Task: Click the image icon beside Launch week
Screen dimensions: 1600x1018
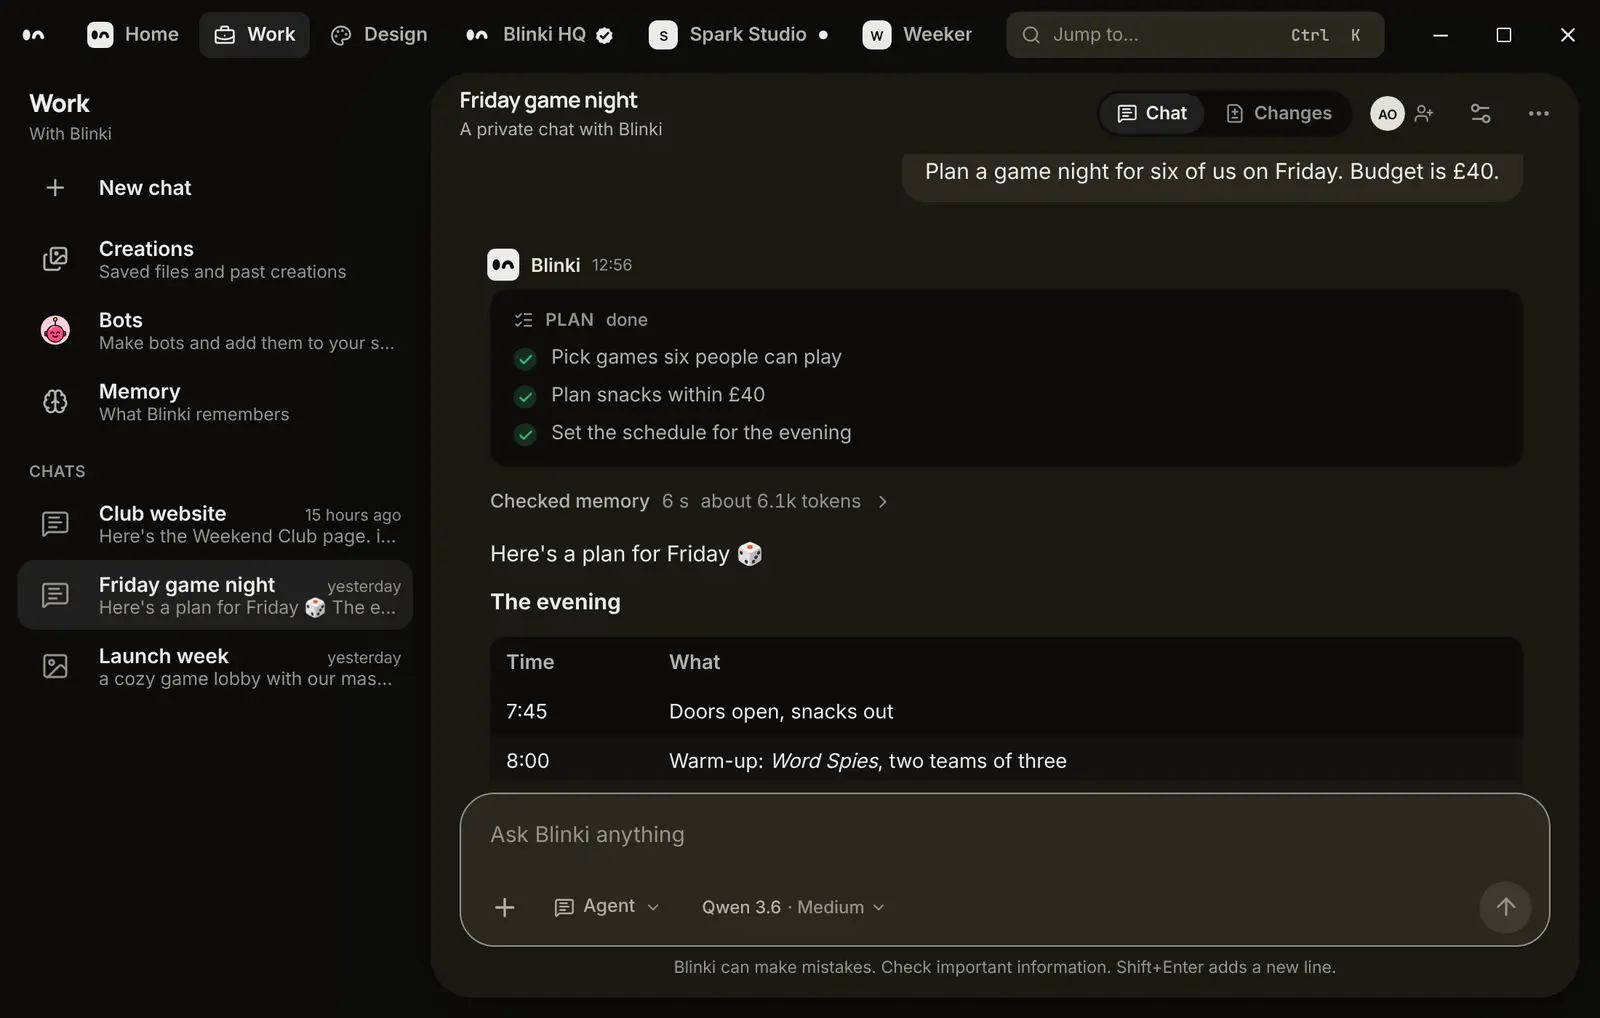Action: click(x=55, y=666)
